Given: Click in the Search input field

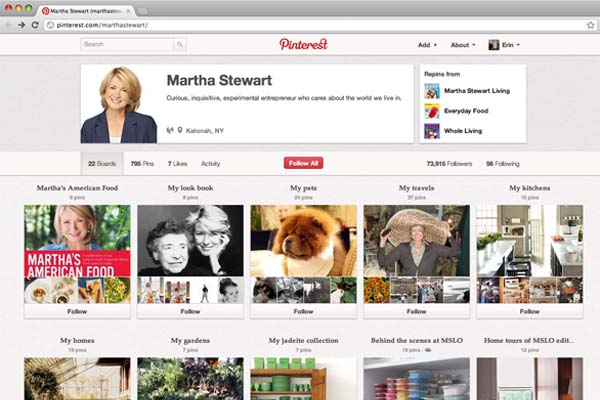Looking at the screenshot, I should tap(126, 44).
